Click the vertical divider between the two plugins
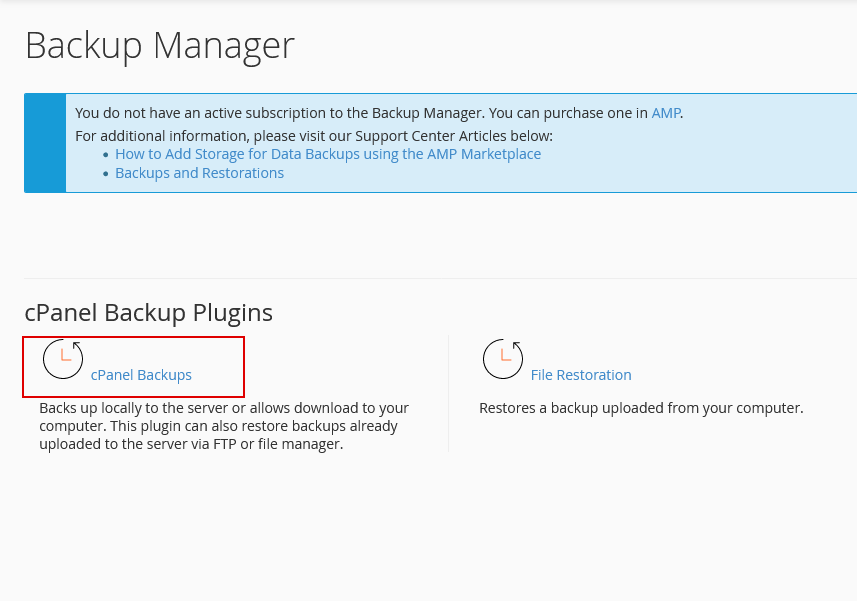Image resolution: width=857 pixels, height=601 pixels. pyautogui.click(x=449, y=394)
